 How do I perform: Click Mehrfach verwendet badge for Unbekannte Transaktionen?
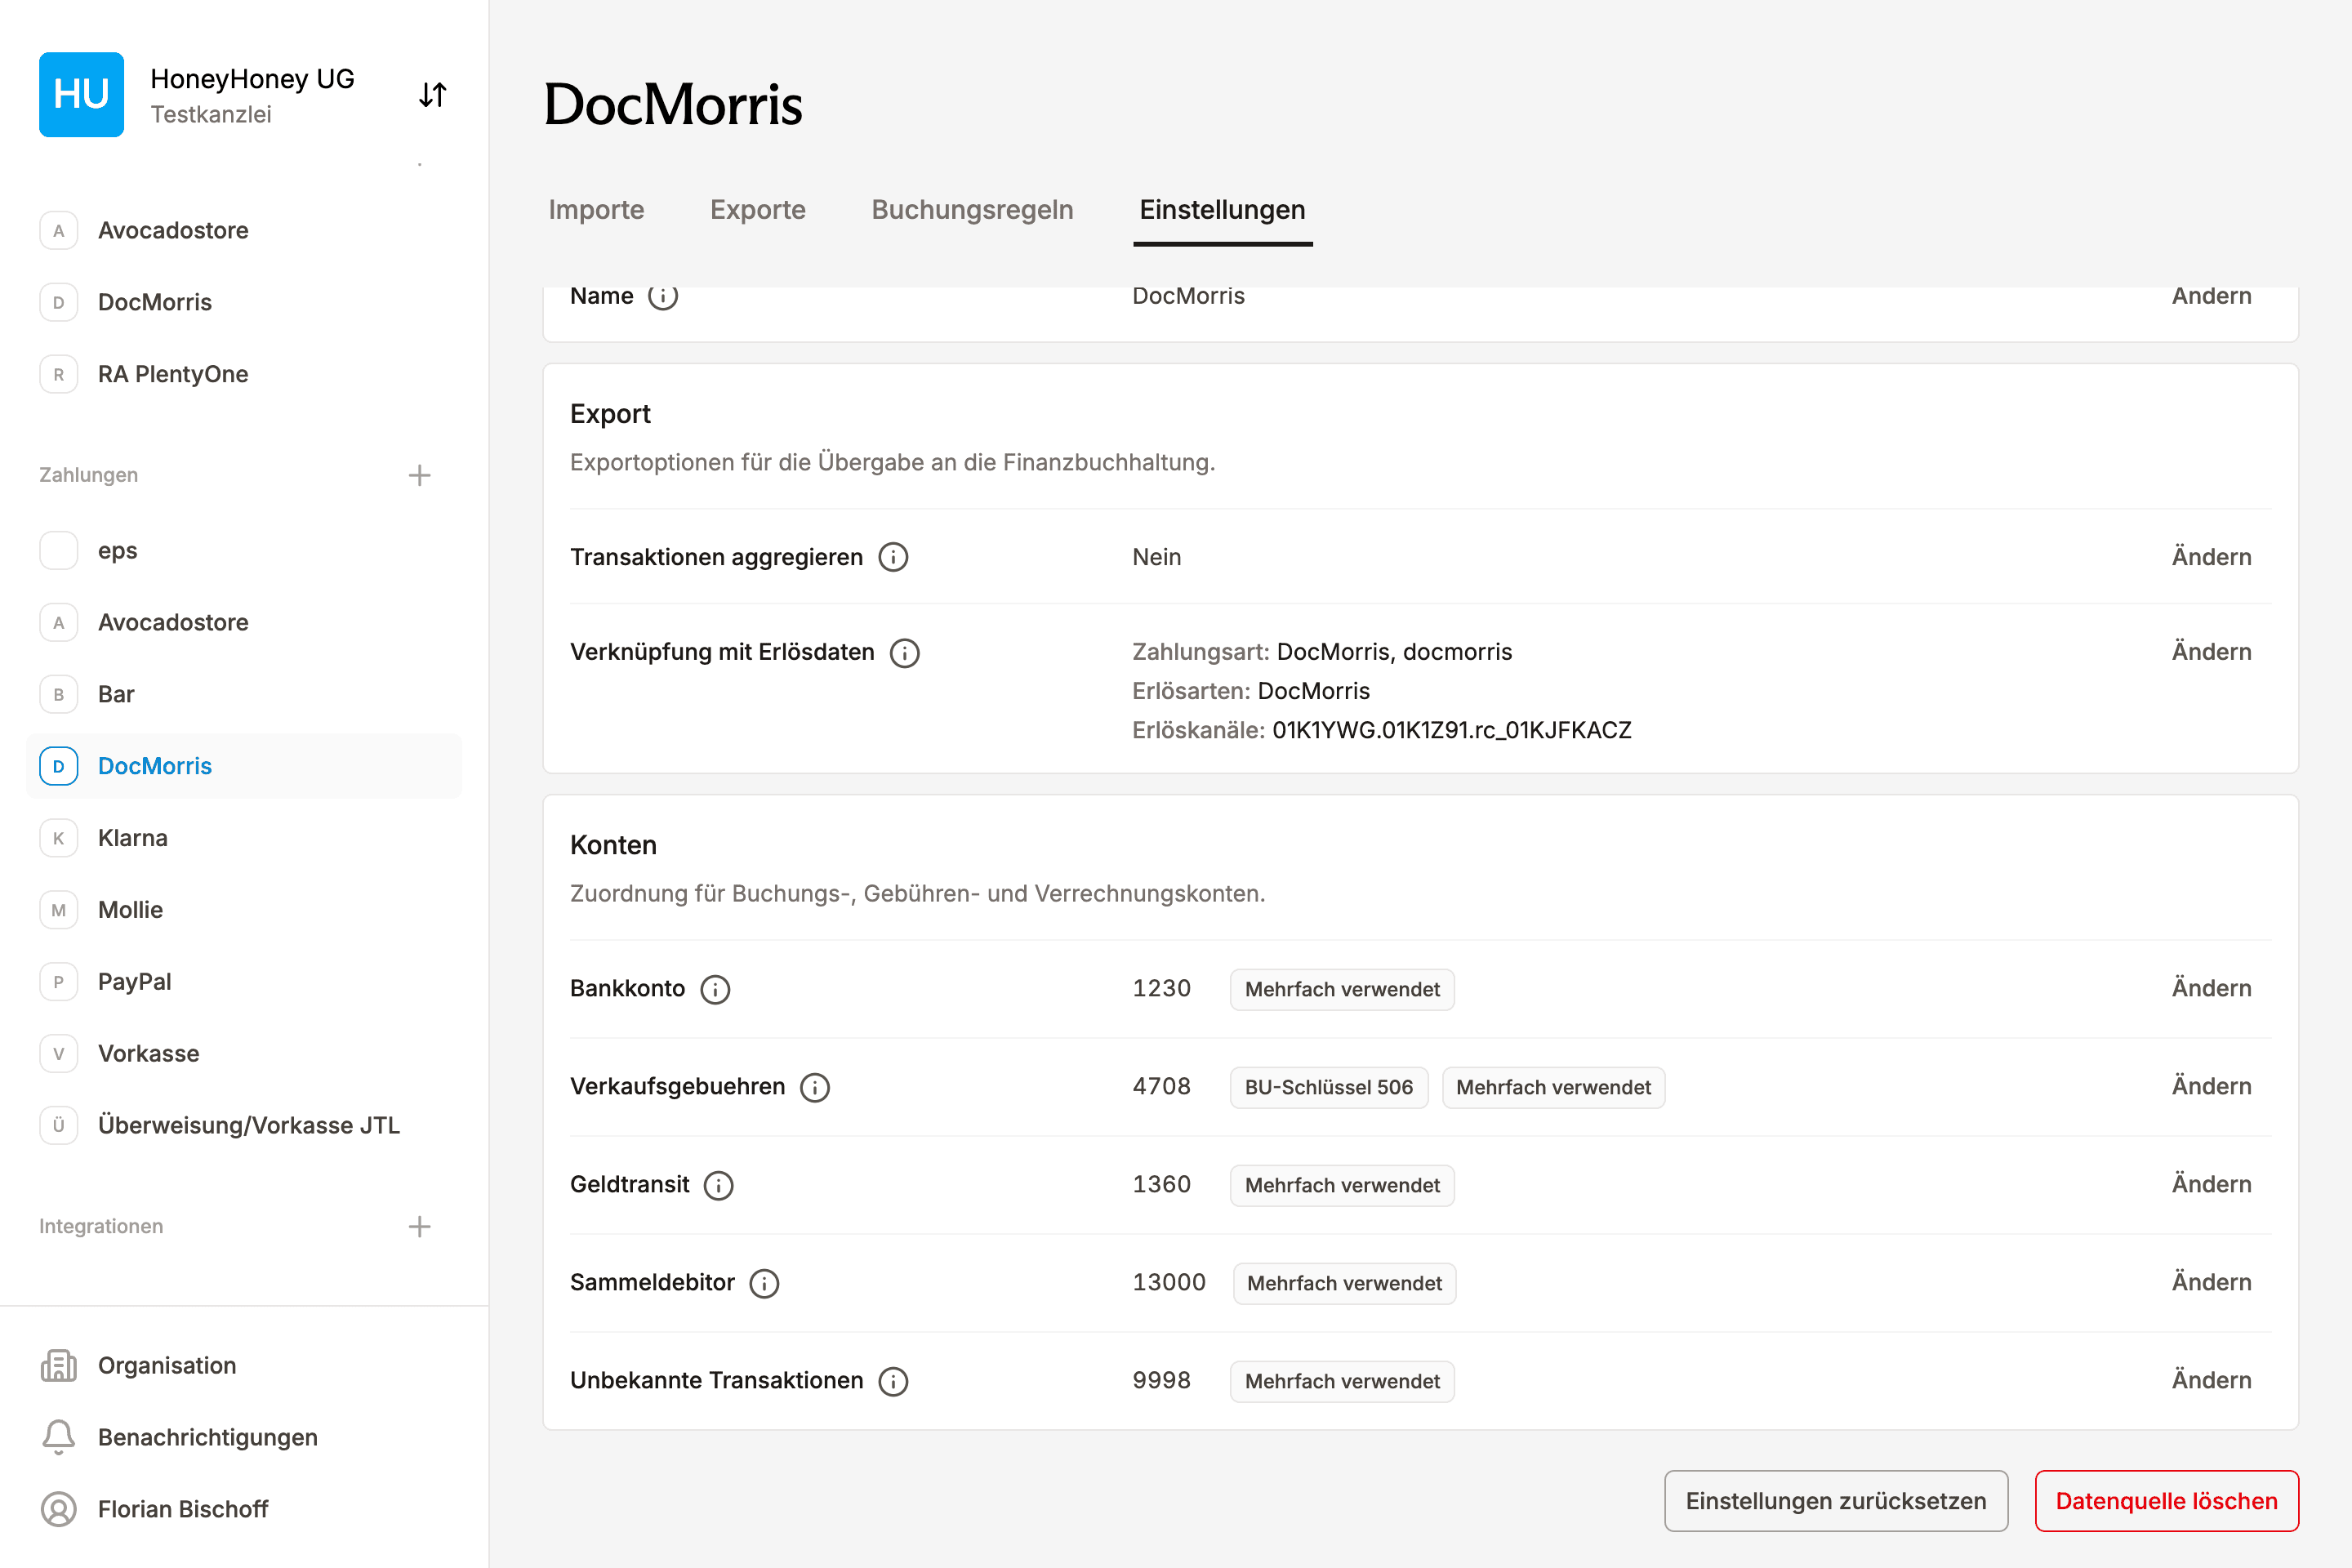[x=1342, y=1381]
